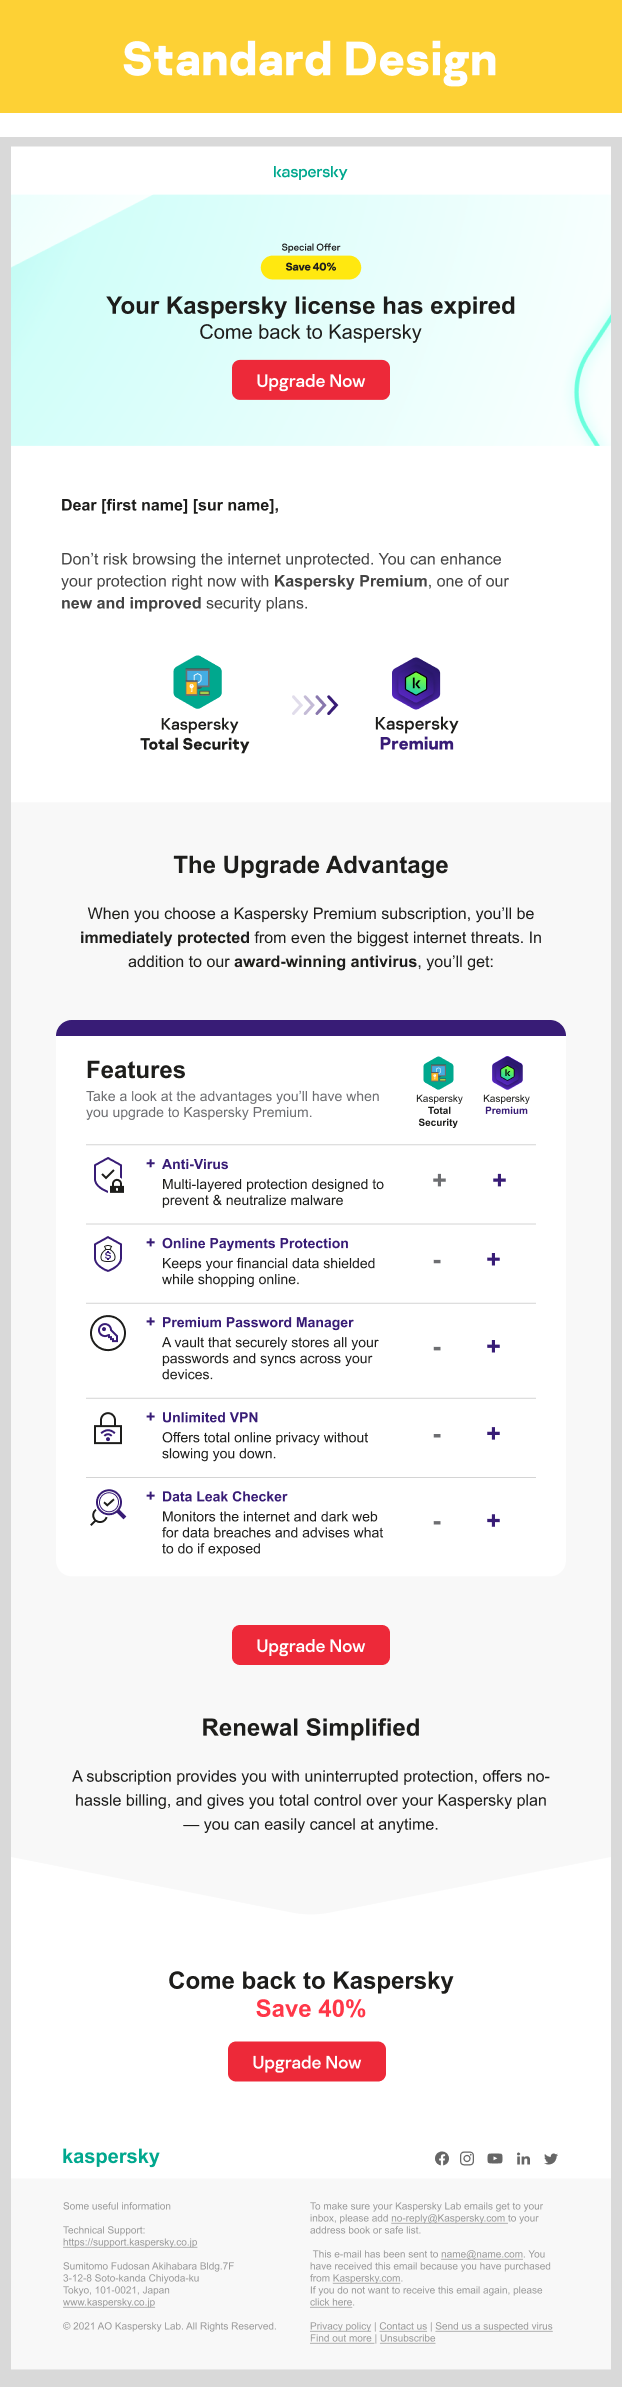This screenshot has height=2387, width=622.
Task: Click the Facebook icon in footer
Action: click(x=442, y=2158)
